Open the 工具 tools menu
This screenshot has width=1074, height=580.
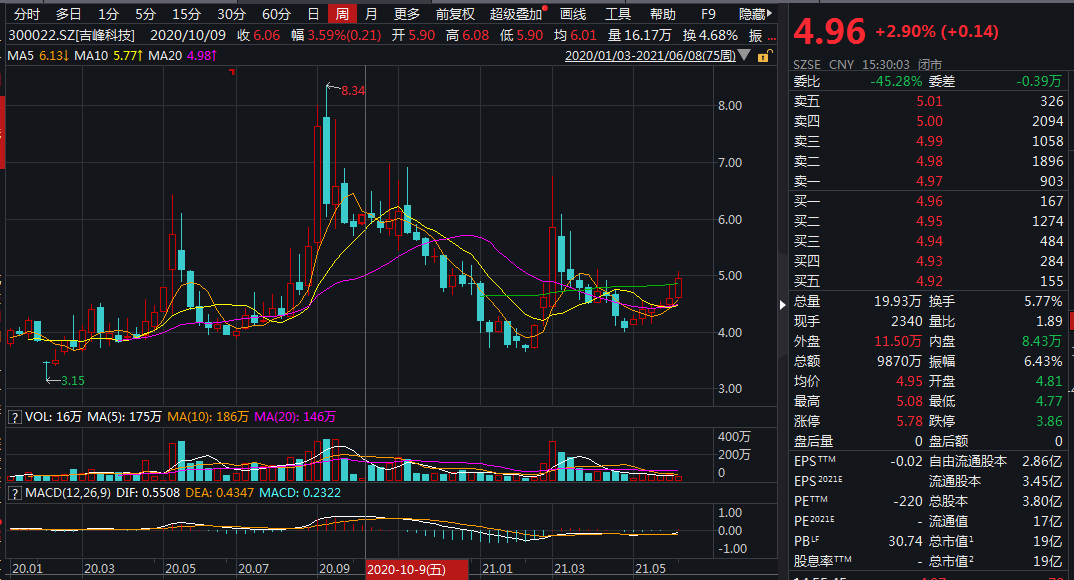618,14
